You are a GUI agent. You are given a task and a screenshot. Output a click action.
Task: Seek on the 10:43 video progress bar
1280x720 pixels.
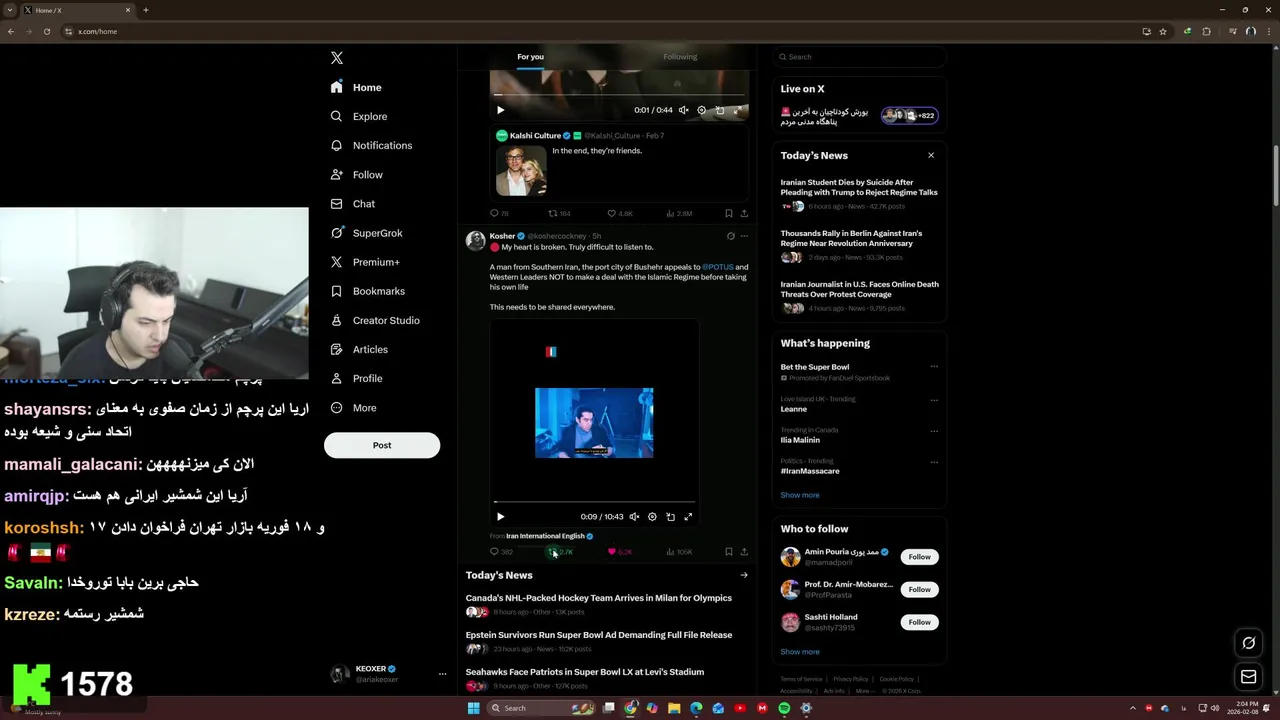[x=594, y=502]
